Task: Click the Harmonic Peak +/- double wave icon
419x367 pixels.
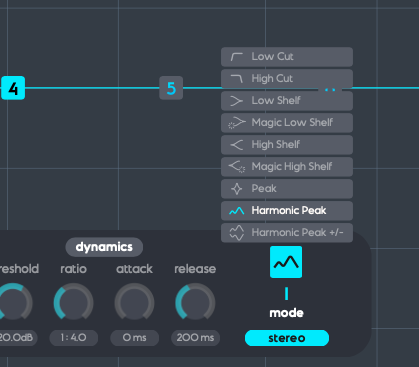Action: point(237,233)
